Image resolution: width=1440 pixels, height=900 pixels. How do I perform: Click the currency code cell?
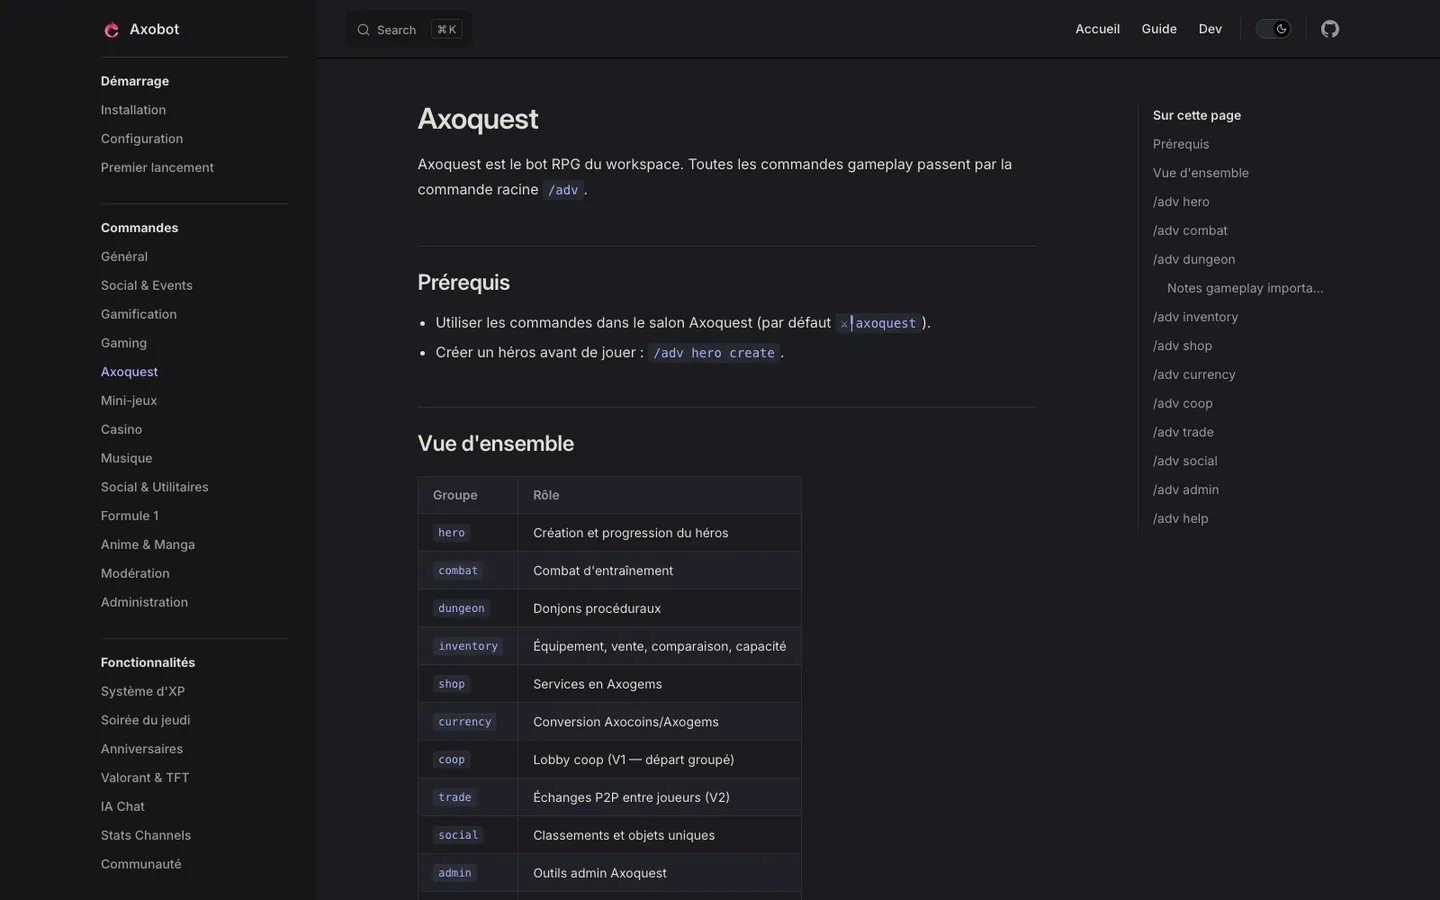click(x=465, y=722)
